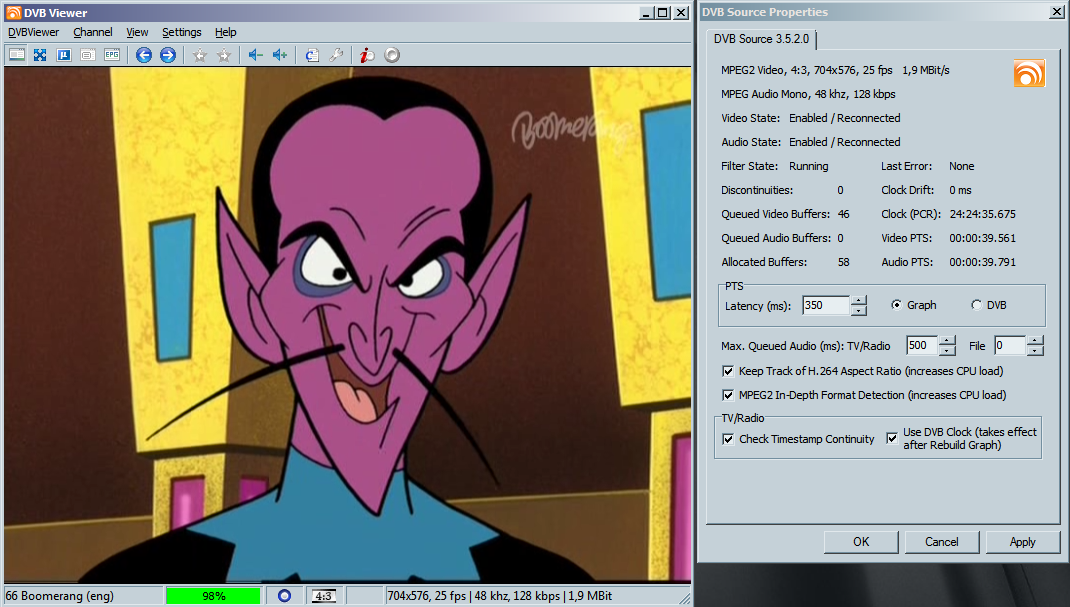The height and width of the screenshot is (607, 1070).
Task: Click the previous favourite star icon
Action: (199, 55)
